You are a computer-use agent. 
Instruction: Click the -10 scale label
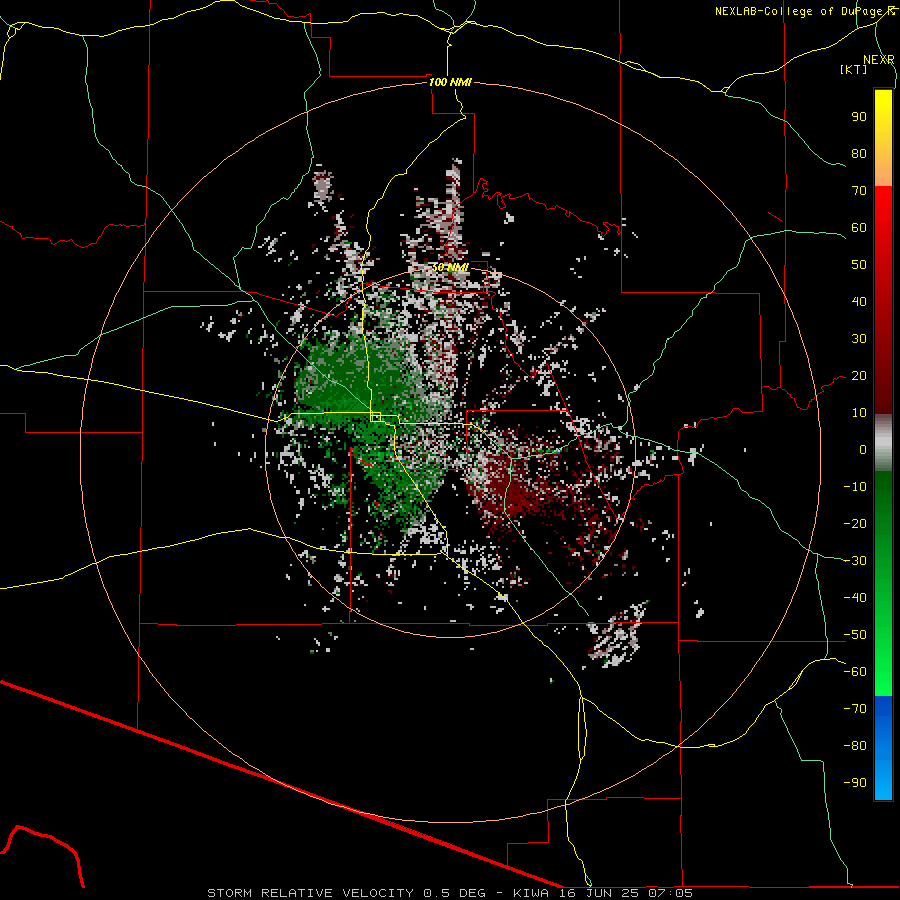coord(855,487)
